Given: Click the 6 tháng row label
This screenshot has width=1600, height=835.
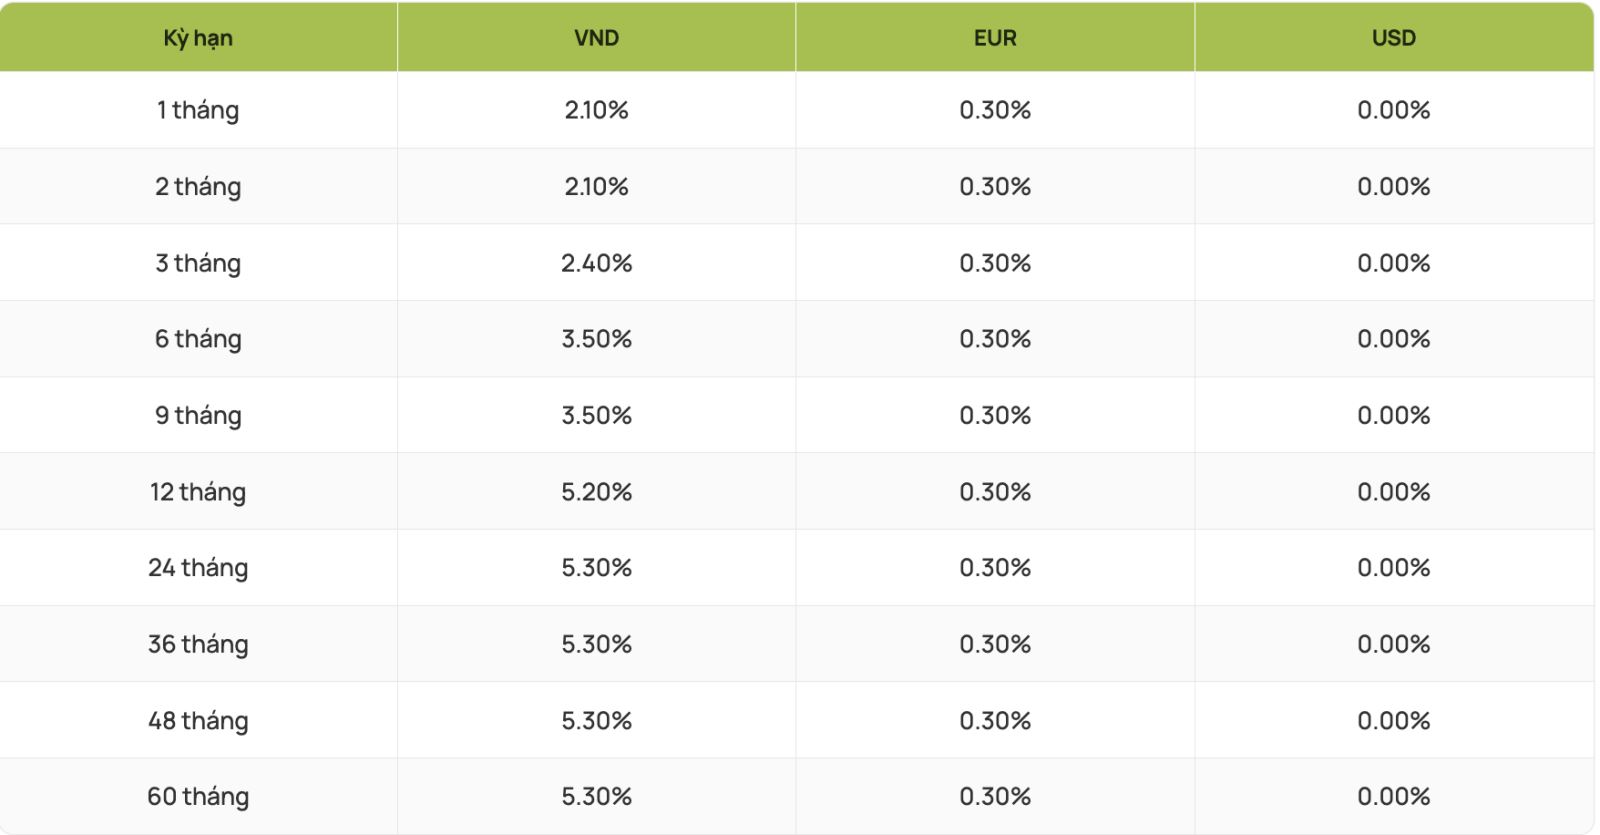Looking at the screenshot, I should click(x=198, y=339).
